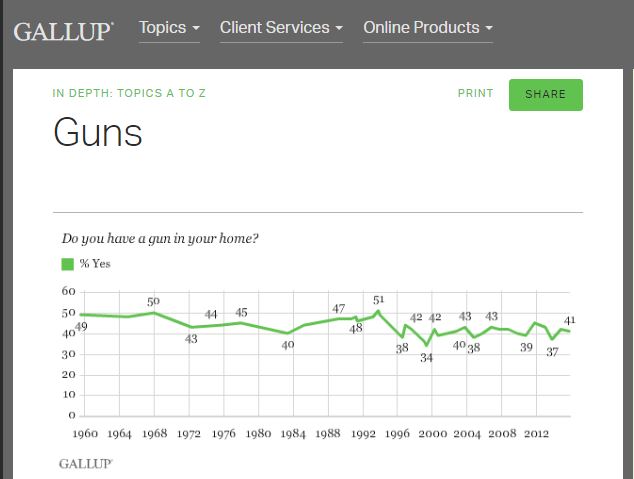The image size is (634, 479).
Task: Open the Topics dropdown menu
Action: (169, 28)
